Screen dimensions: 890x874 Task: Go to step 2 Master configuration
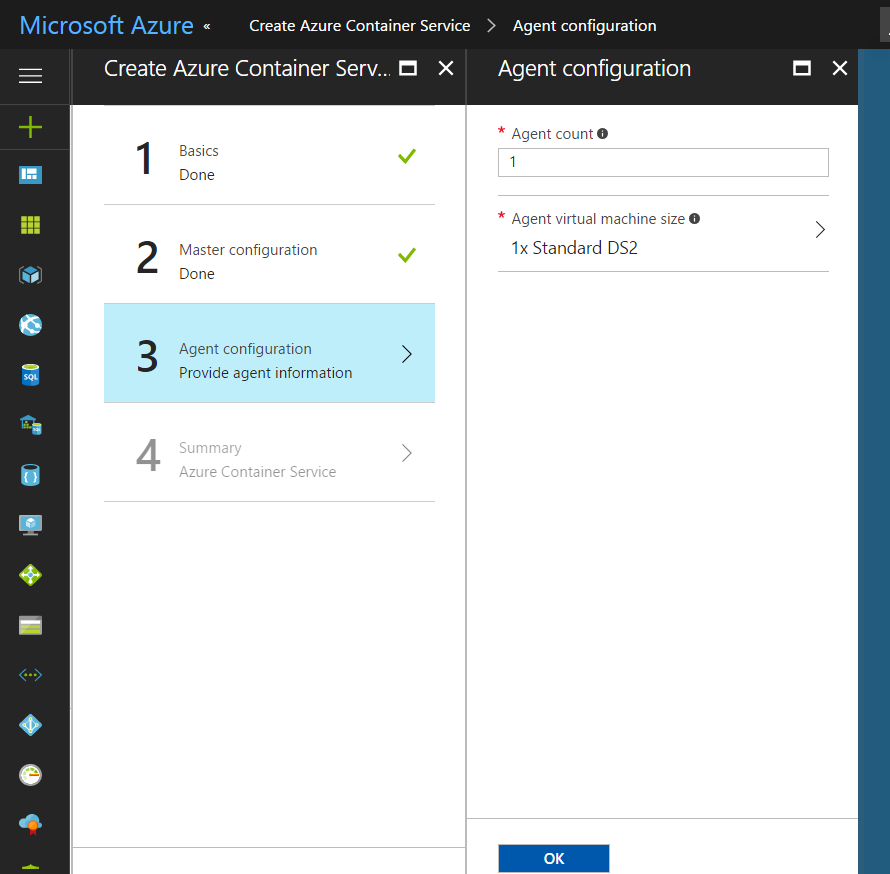pos(269,254)
